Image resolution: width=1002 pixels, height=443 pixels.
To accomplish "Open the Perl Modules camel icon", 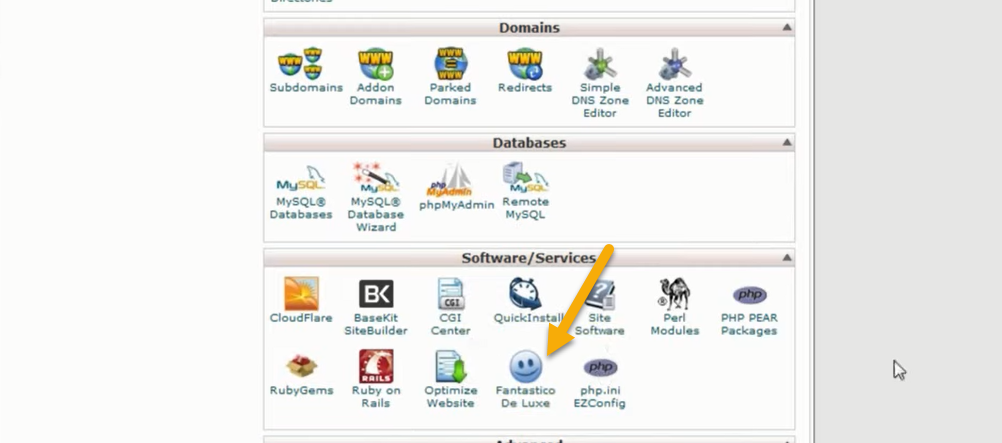I will tap(674, 293).
